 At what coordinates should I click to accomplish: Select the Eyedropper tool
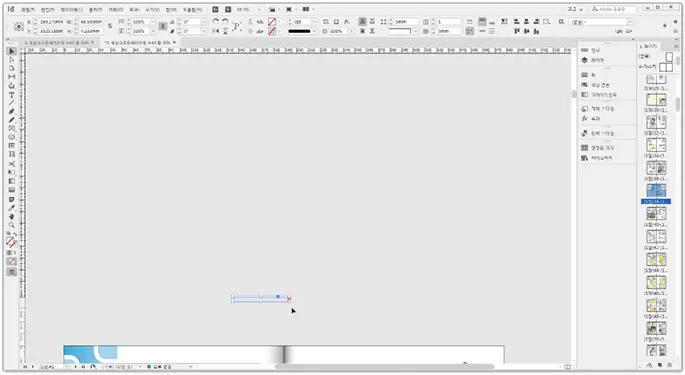12,208
